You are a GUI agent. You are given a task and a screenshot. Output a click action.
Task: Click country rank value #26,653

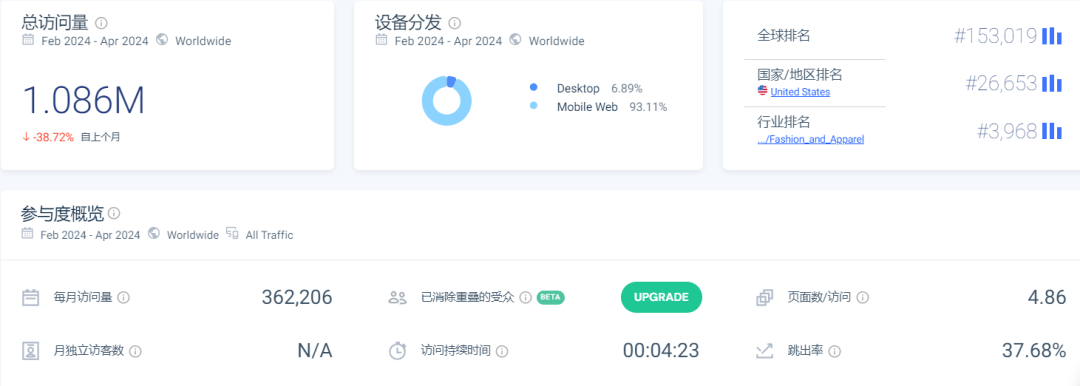point(1001,83)
